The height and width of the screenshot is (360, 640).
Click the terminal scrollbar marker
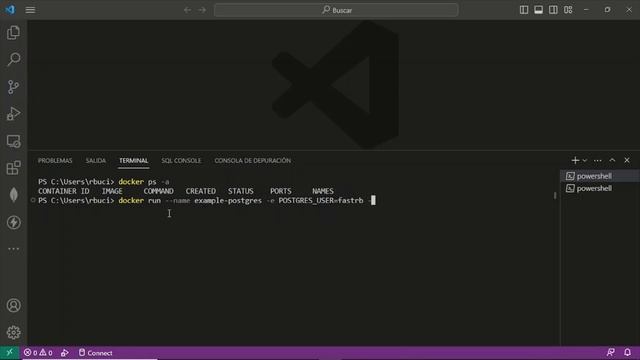point(555,196)
